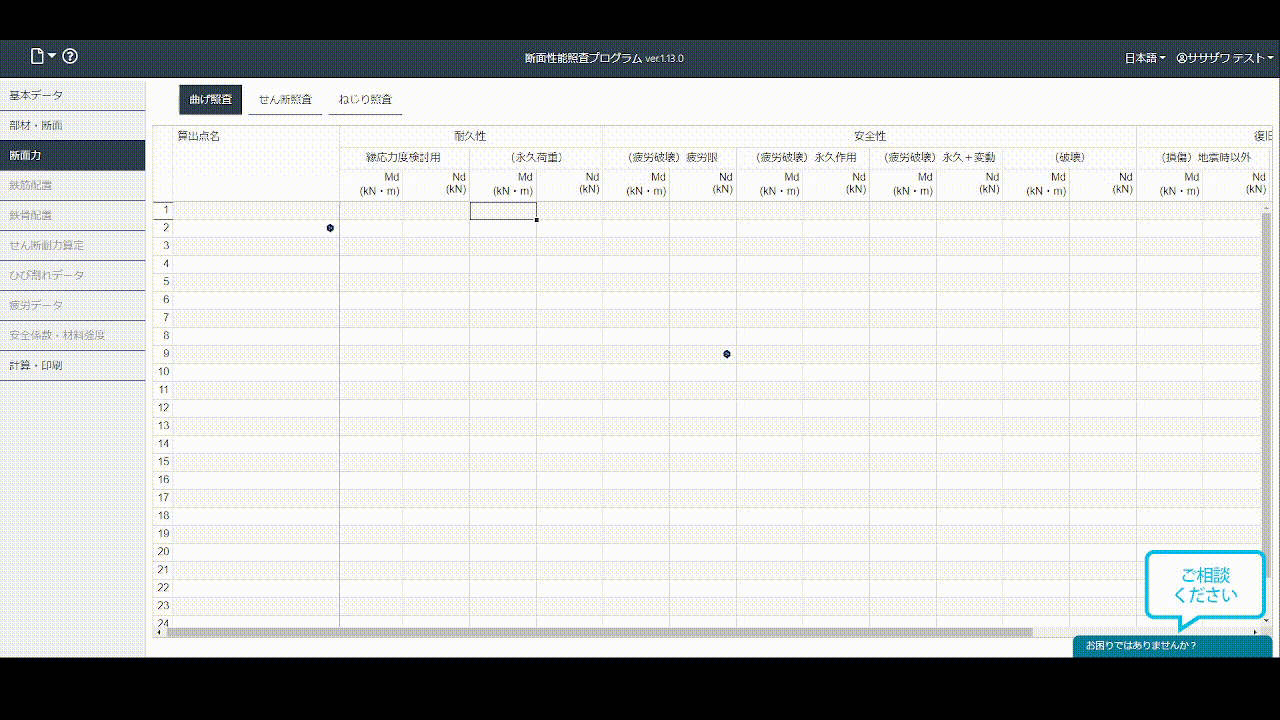Viewport: 1280px width, 720px height.
Task: Open せん断耐力算定 in the sidebar
Action: coord(72,245)
